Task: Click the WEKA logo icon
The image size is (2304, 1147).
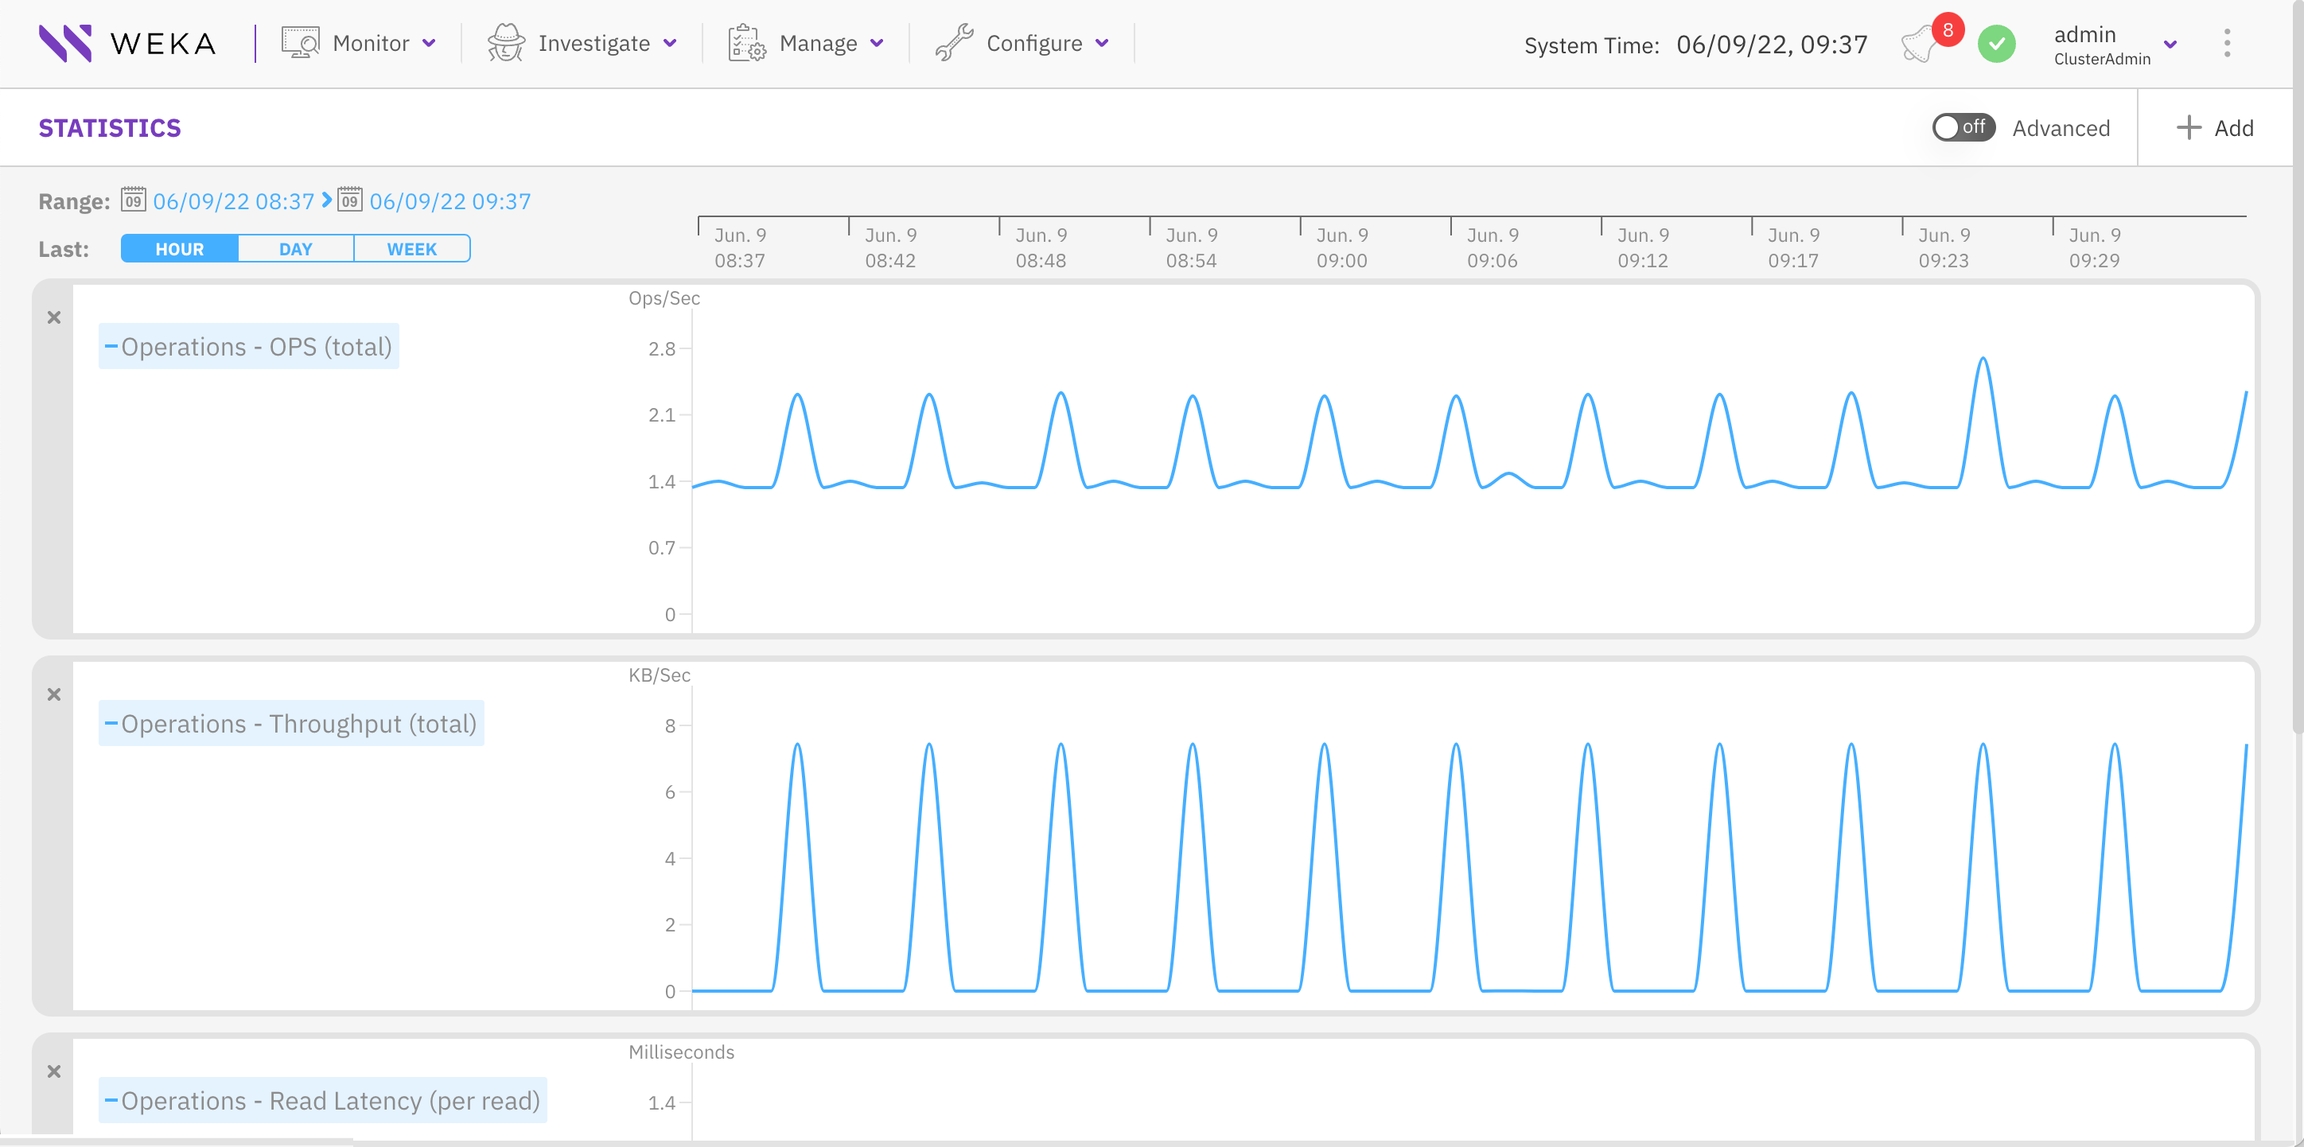Action: coord(65,43)
